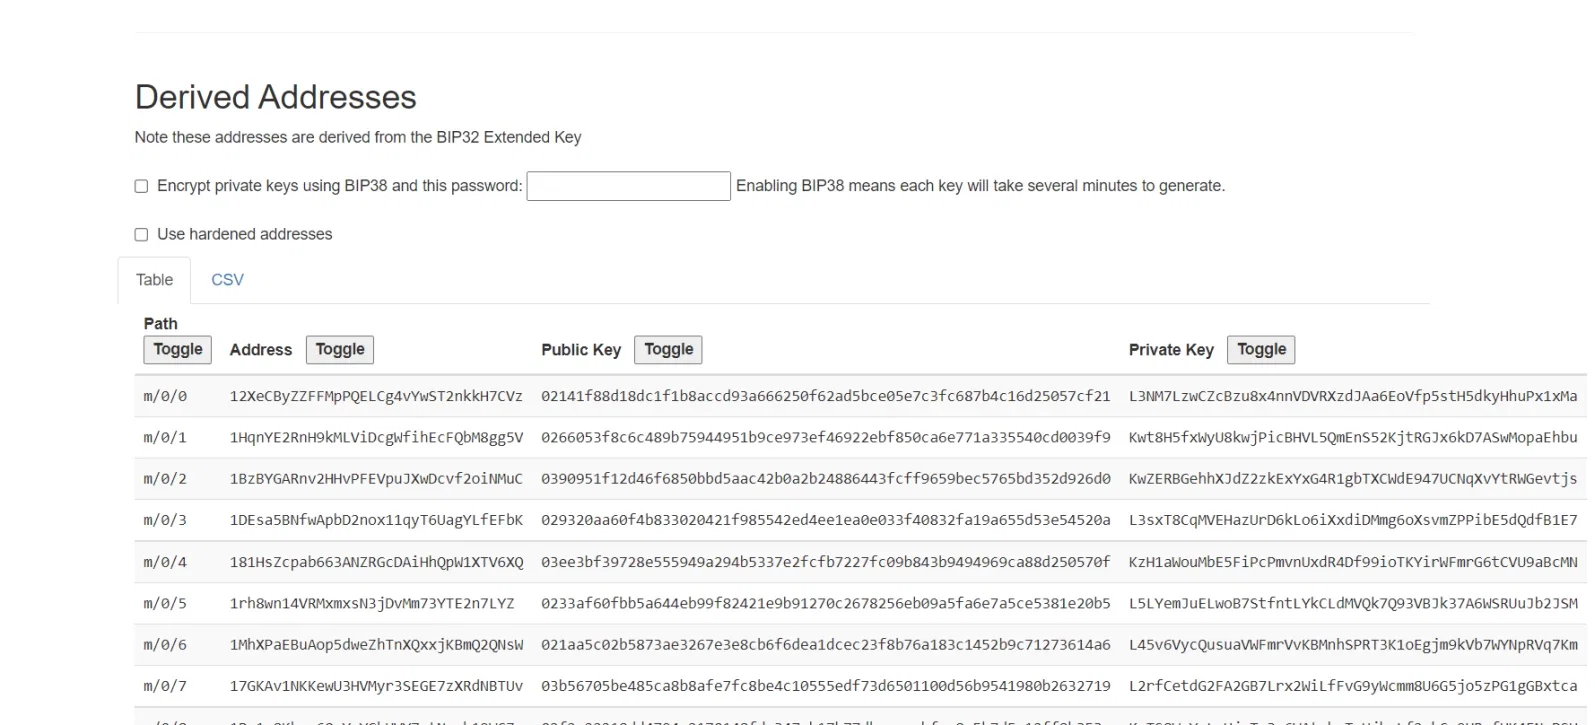Click the m/0/5 path cell

tap(165, 603)
